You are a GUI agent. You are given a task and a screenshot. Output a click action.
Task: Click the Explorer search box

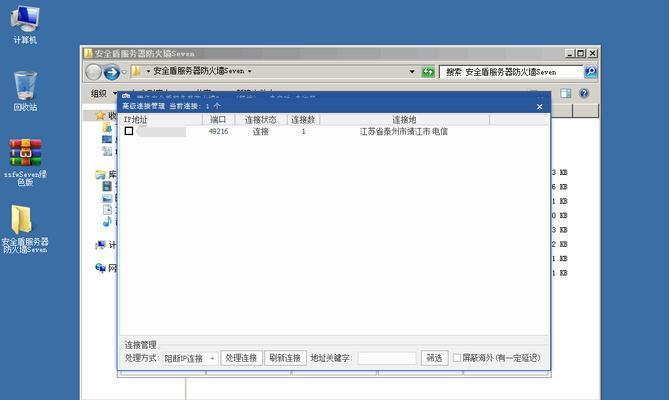click(511, 72)
